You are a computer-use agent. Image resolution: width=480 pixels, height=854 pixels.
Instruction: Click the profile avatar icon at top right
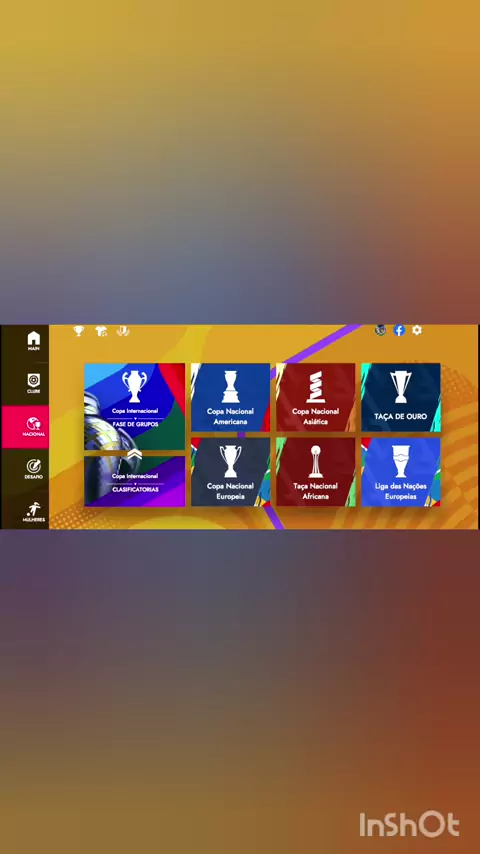pos(381,330)
